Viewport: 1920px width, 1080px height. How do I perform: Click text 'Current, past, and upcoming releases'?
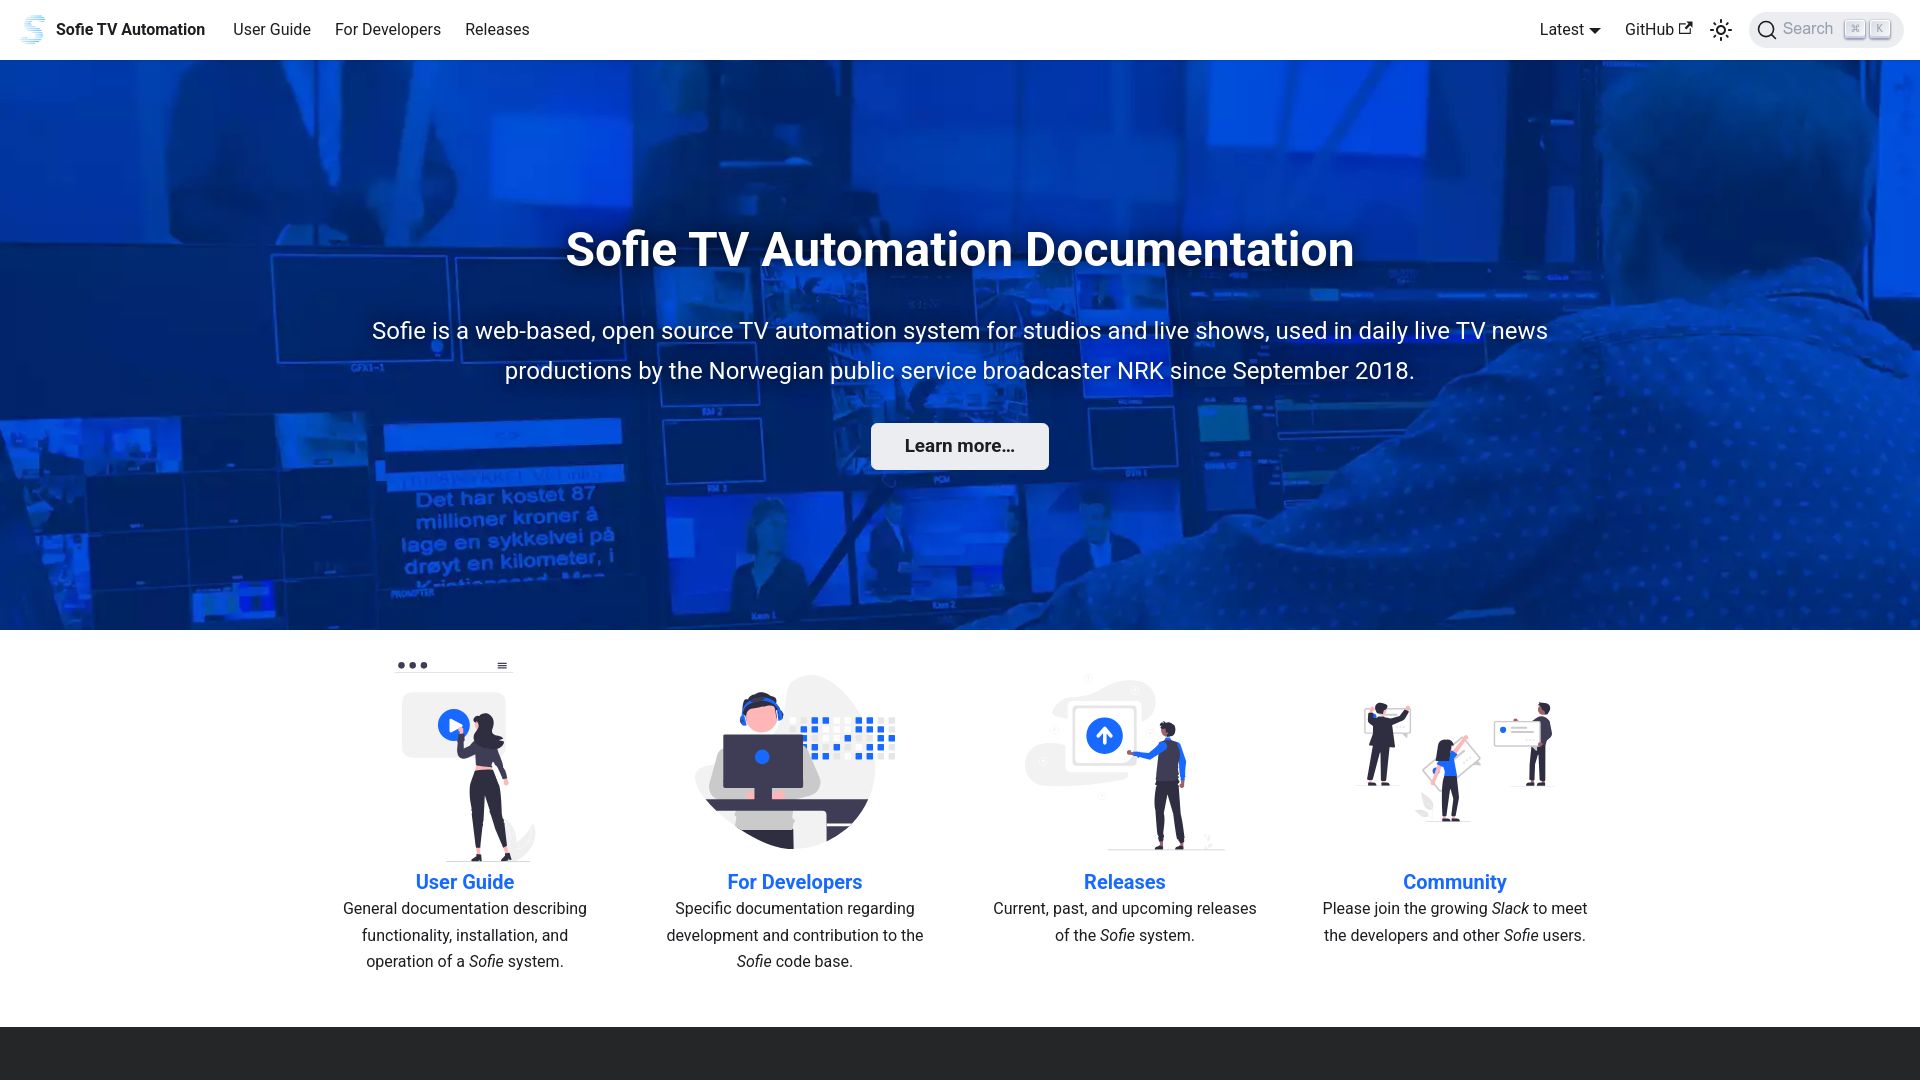[1125, 909]
